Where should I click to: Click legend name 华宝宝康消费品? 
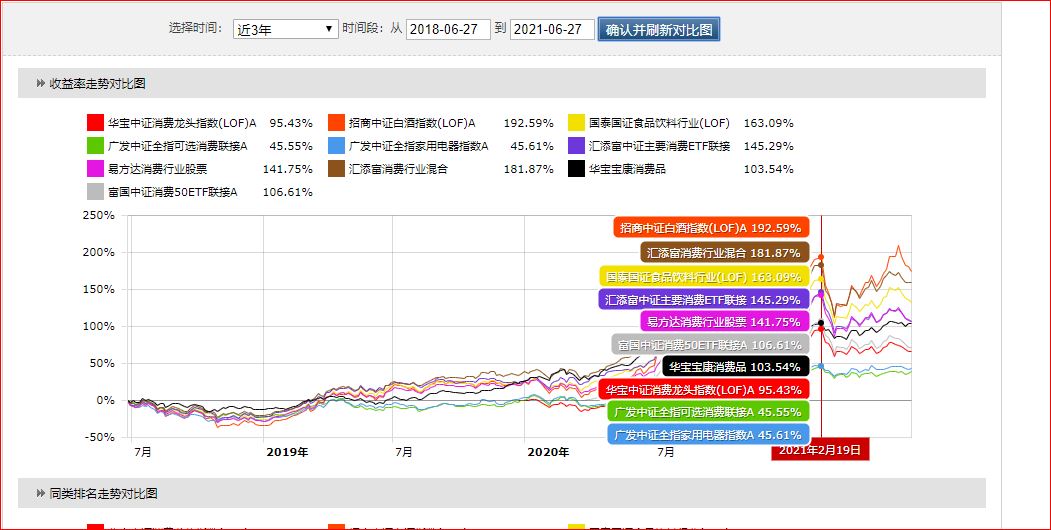point(627,170)
